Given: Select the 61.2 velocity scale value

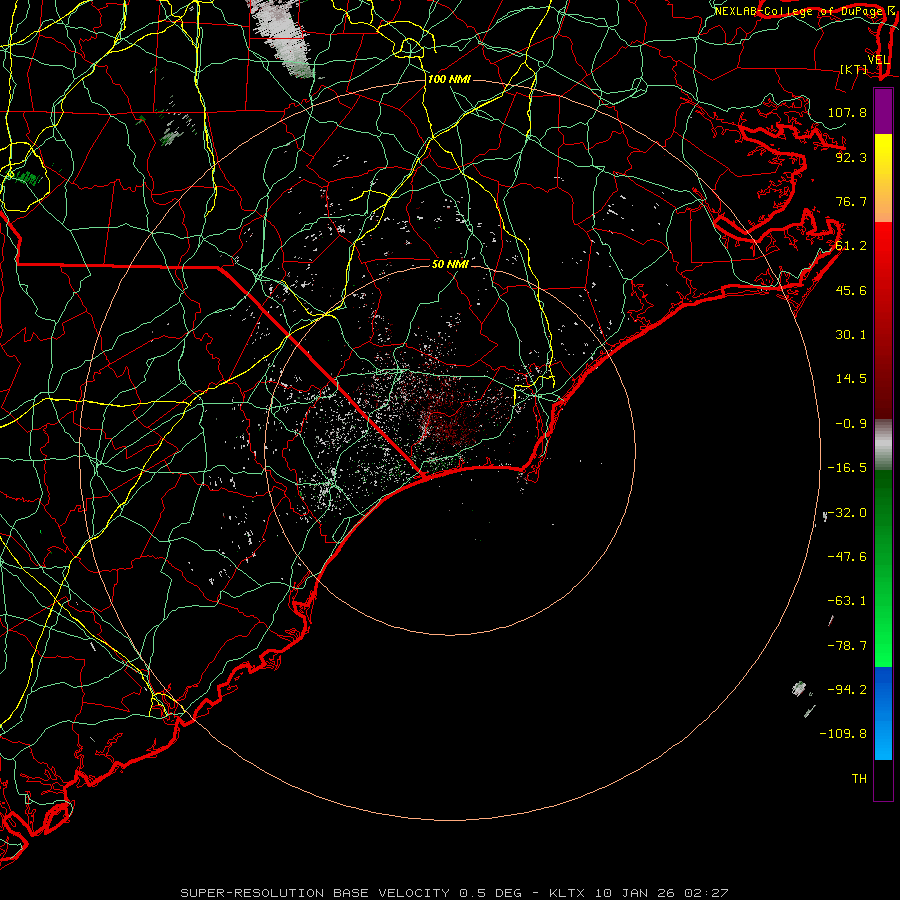Looking at the screenshot, I should pyautogui.click(x=851, y=246).
